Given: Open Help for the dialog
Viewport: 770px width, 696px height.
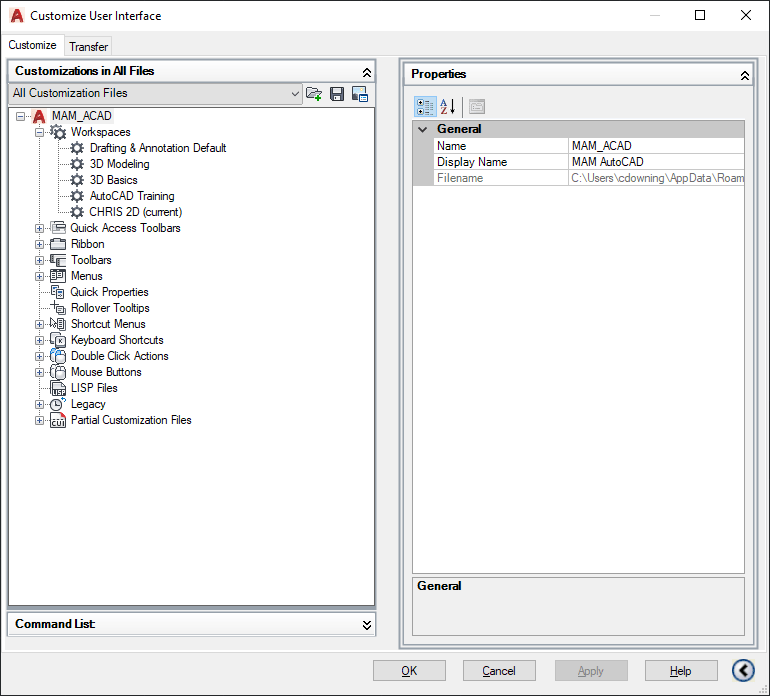Looking at the screenshot, I should pos(681,670).
